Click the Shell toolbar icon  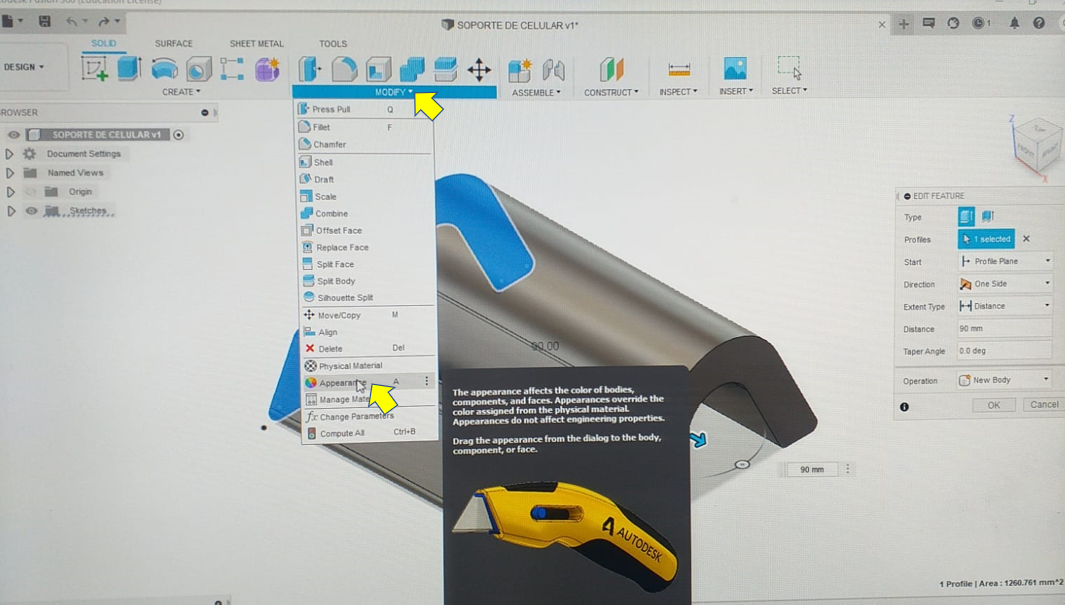[378, 69]
